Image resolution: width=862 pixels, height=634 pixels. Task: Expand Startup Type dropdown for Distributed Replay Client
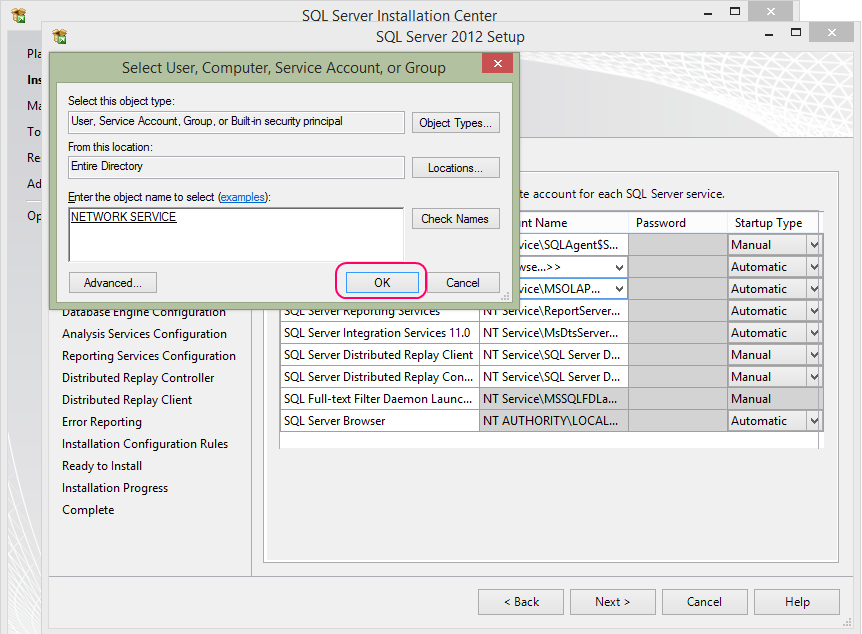coord(814,355)
